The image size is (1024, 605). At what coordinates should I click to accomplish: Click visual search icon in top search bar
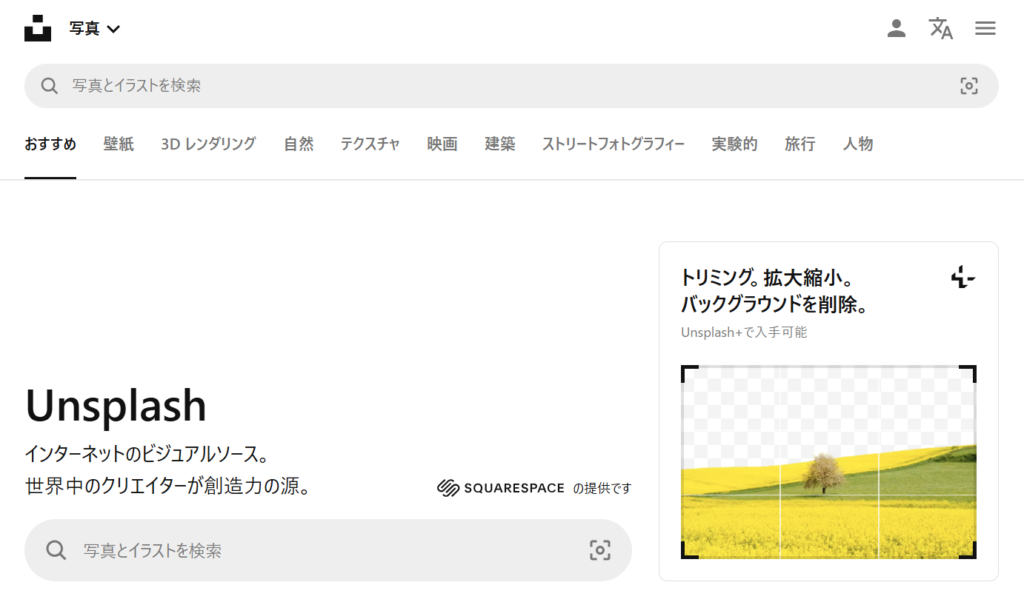[968, 86]
